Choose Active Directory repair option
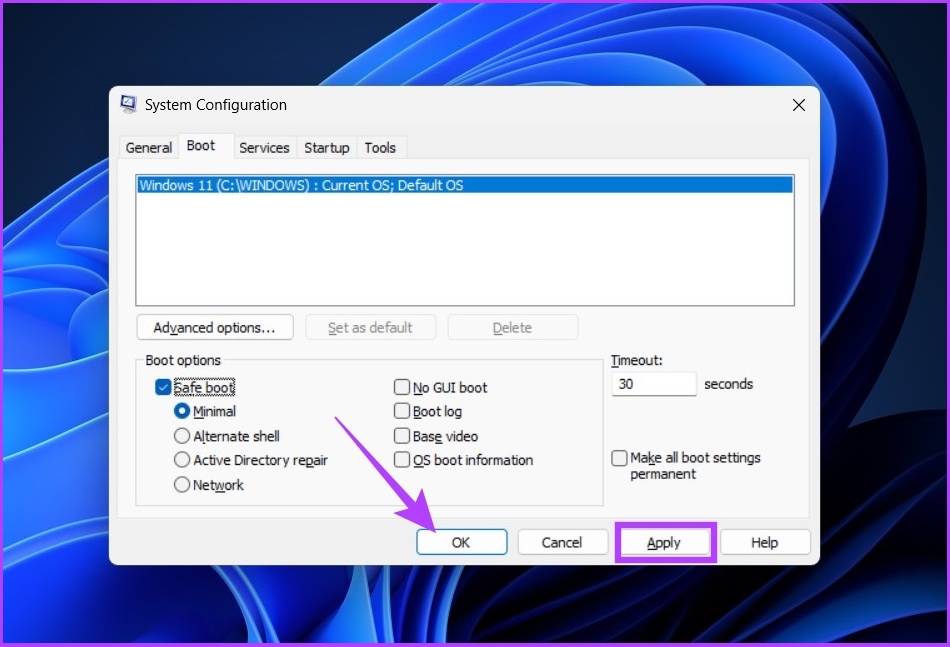Image resolution: width=950 pixels, height=647 pixels. pyautogui.click(x=182, y=460)
